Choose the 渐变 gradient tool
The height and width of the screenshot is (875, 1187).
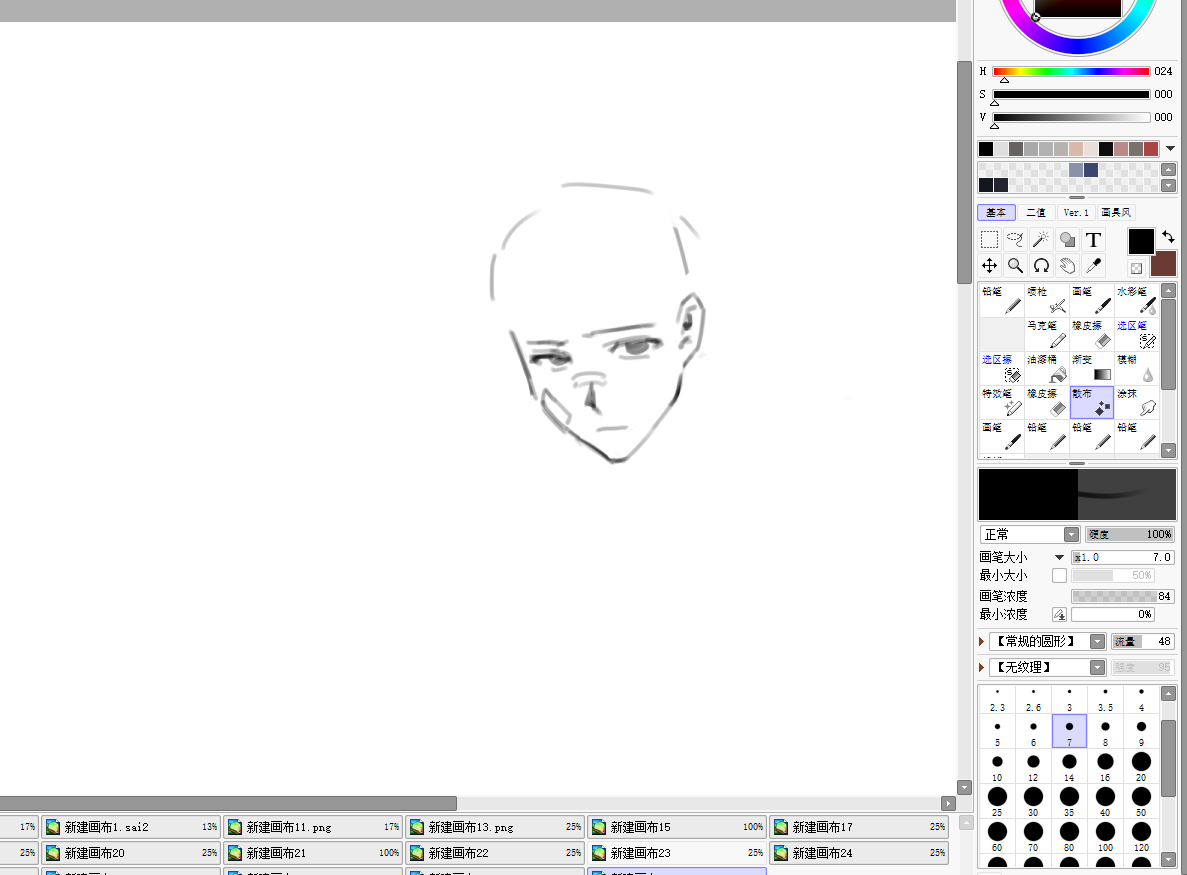(1092, 369)
